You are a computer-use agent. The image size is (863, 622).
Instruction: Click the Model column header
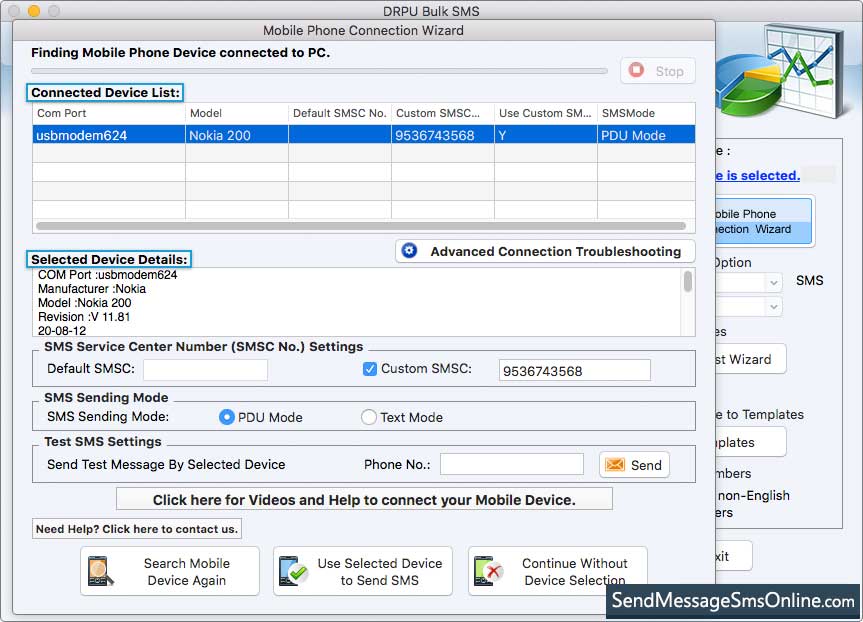point(237,113)
